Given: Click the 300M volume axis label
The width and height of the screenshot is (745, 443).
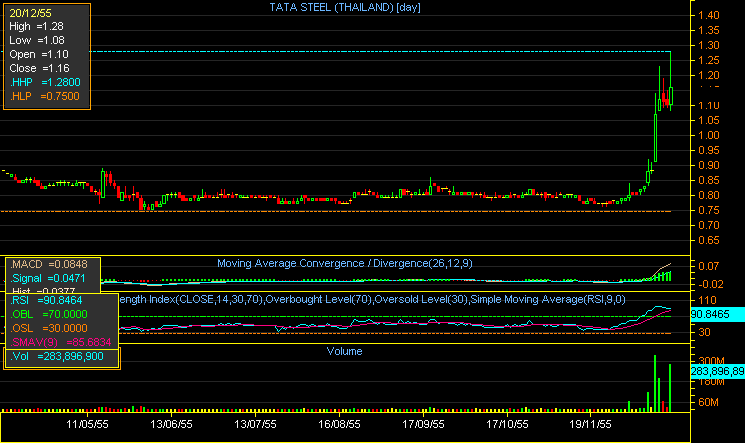Looking at the screenshot, I should [711, 360].
